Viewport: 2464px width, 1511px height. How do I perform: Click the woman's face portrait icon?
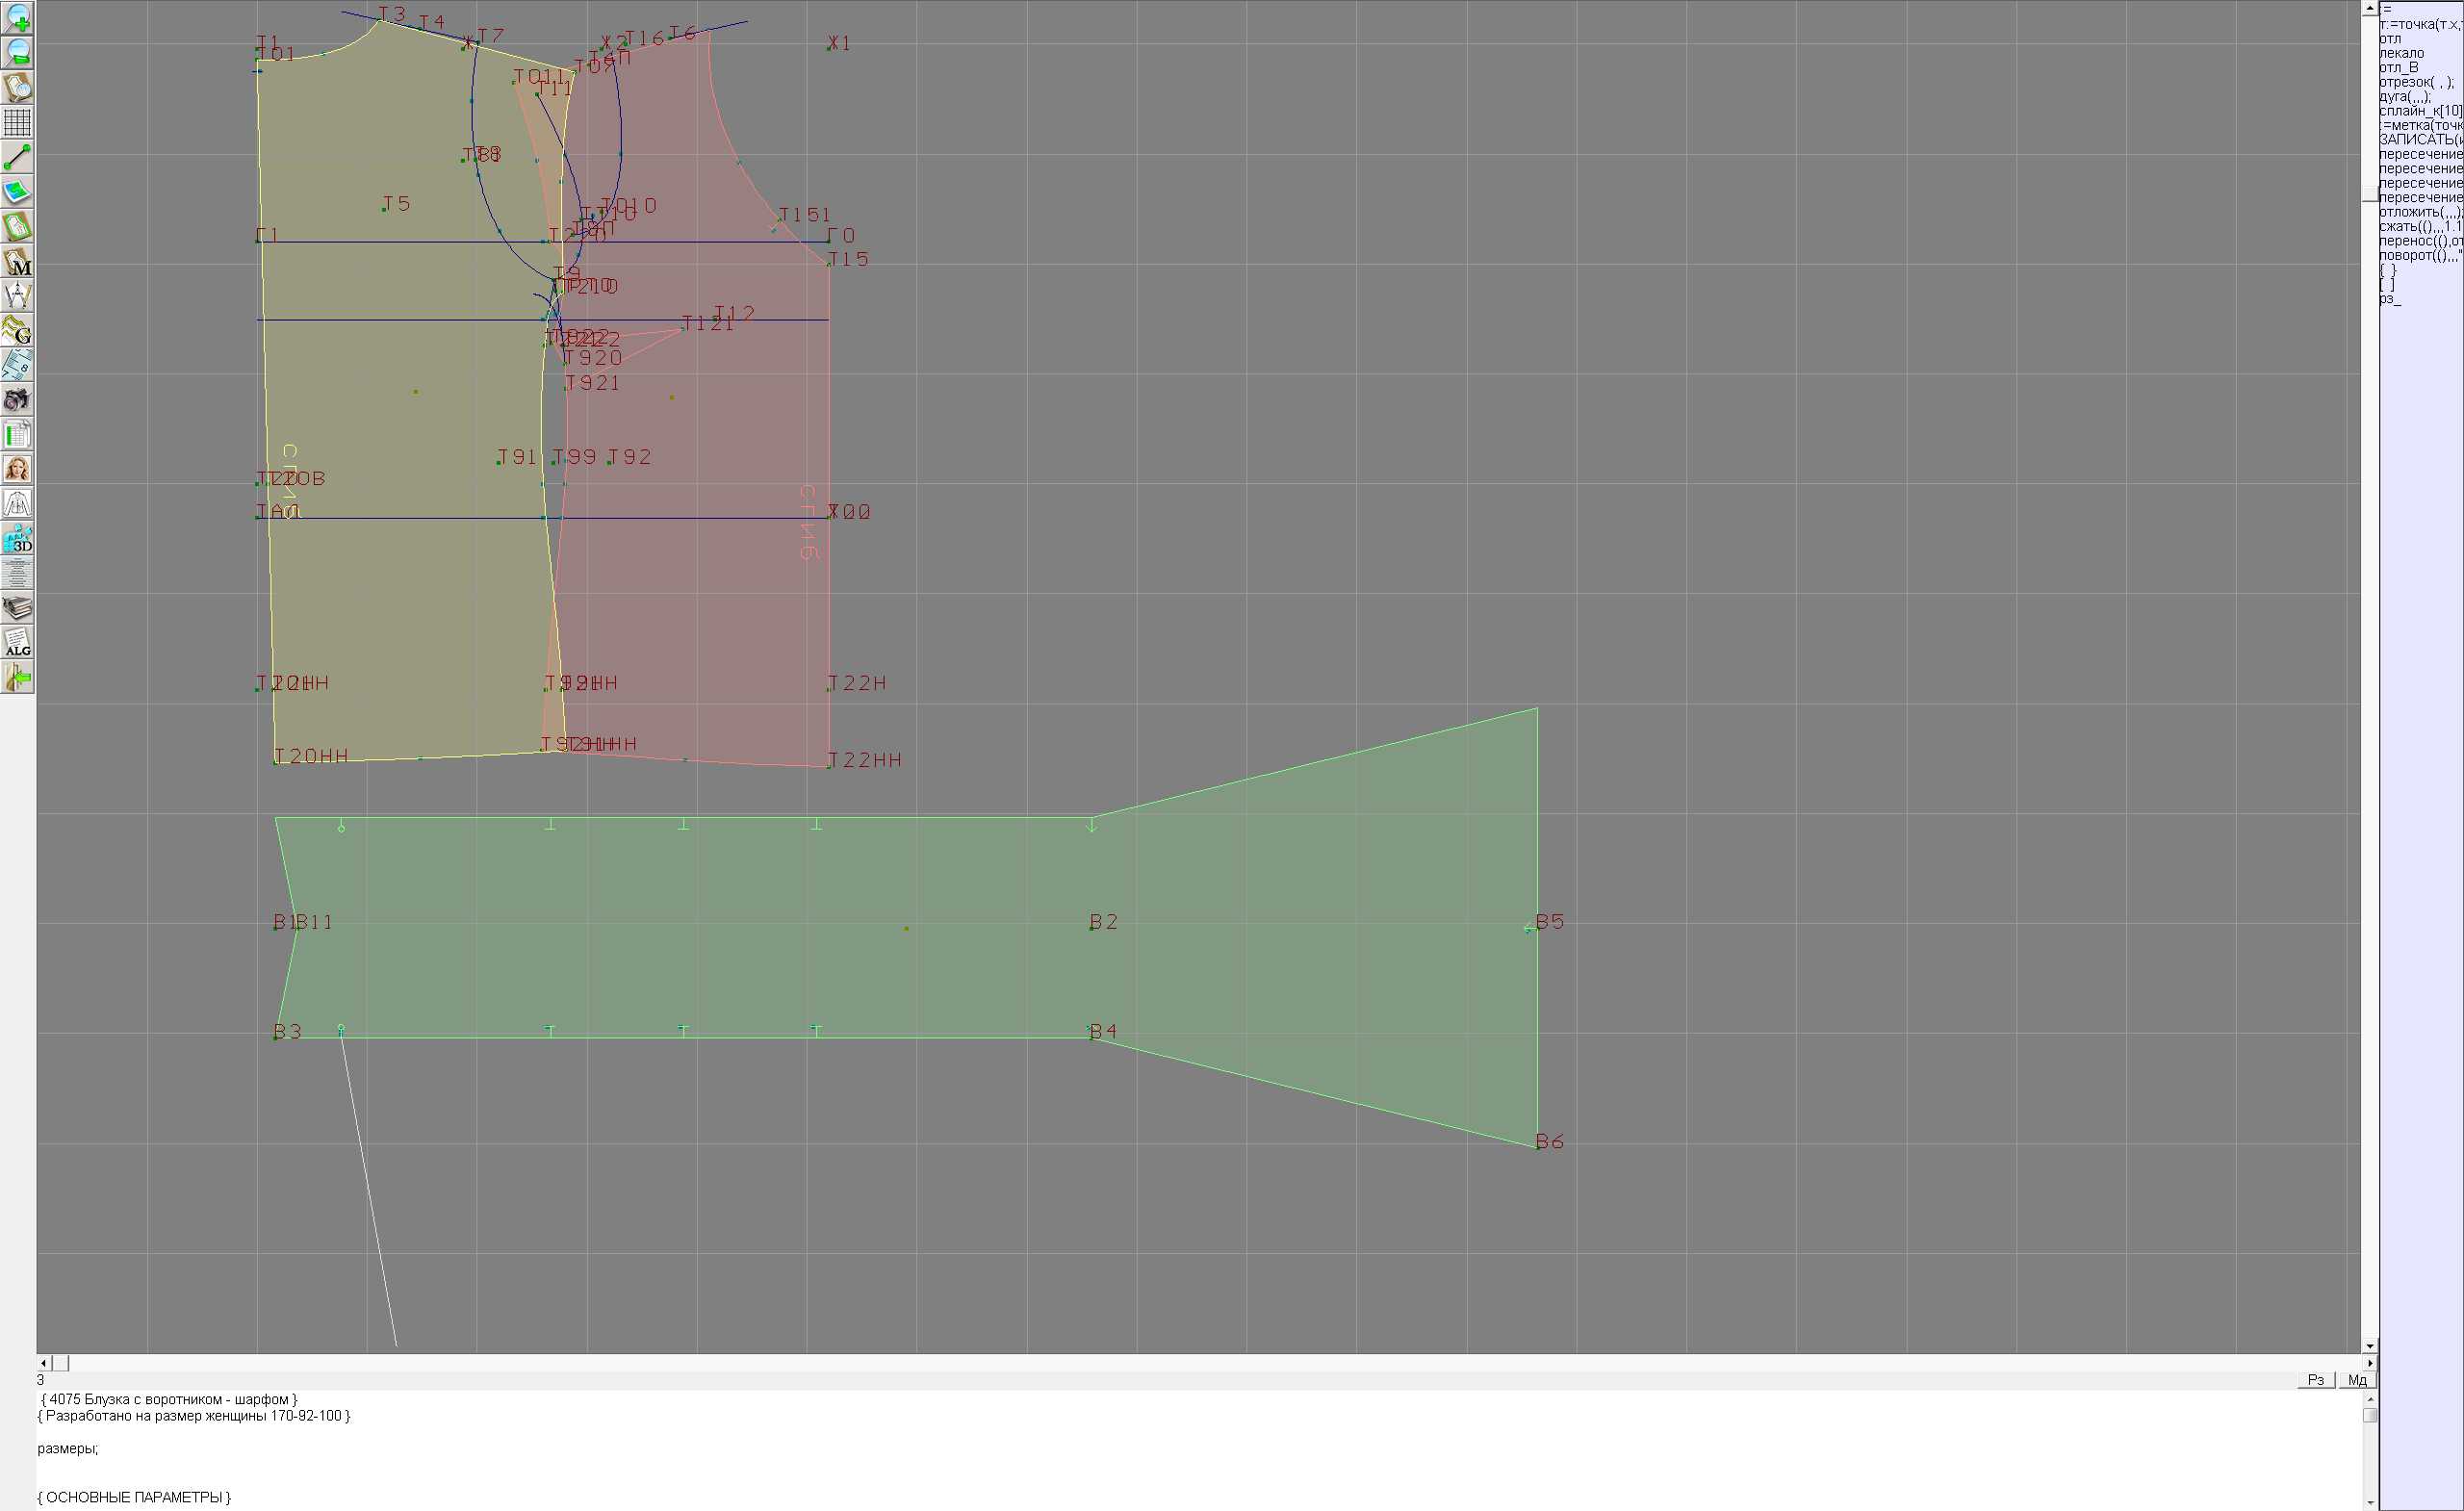17,469
